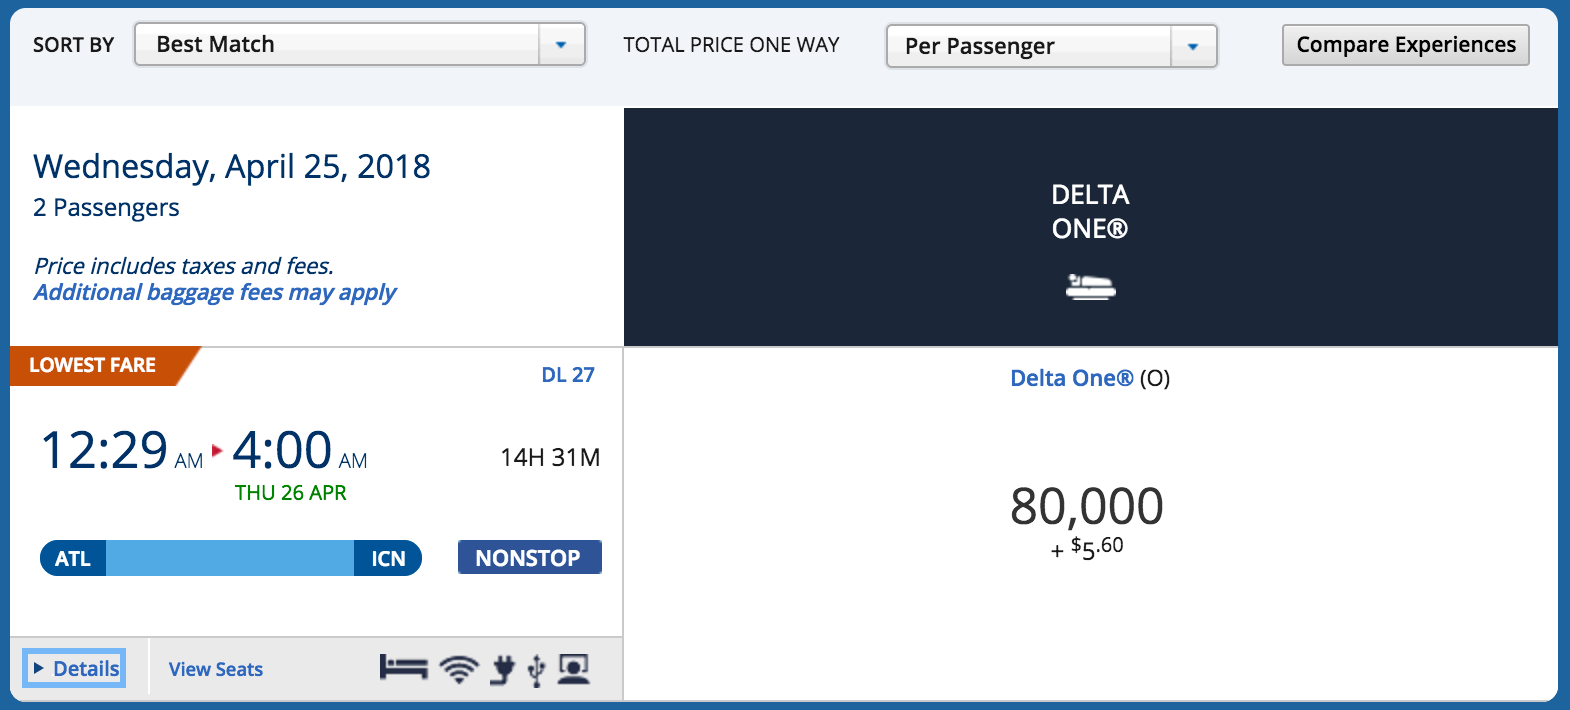This screenshot has height=710, width=1570.
Task: Open the Per Passenger dropdown arrow
Action: click(x=1192, y=47)
